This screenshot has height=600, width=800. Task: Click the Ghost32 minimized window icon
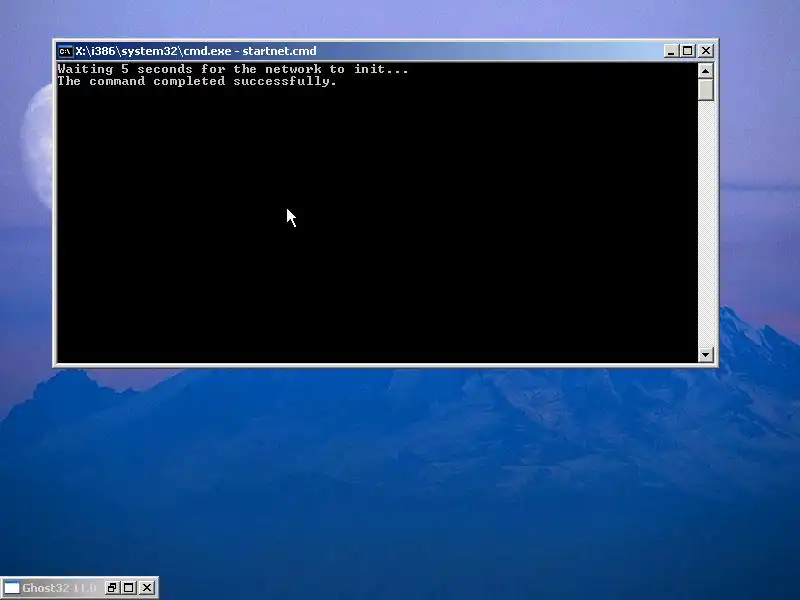click(x=11, y=588)
